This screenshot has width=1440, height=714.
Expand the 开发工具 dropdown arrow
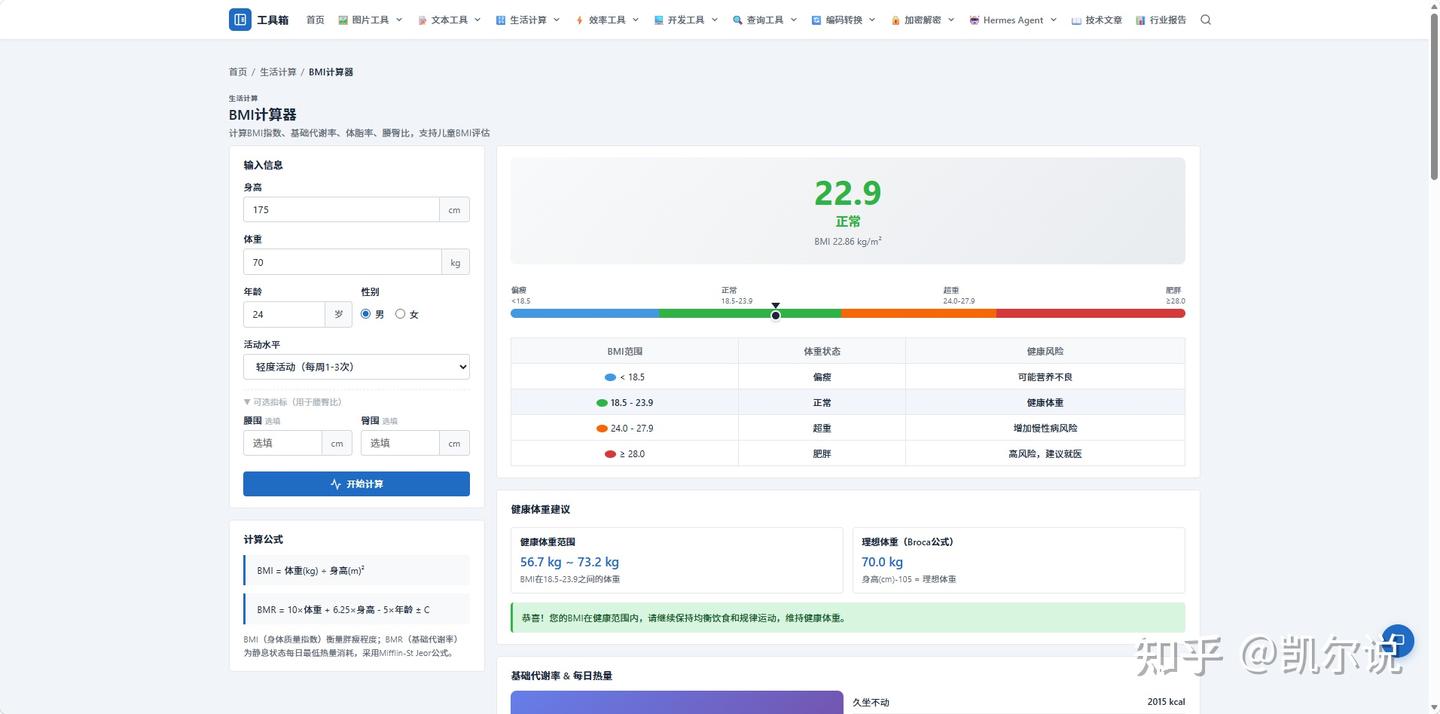coord(714,20)
